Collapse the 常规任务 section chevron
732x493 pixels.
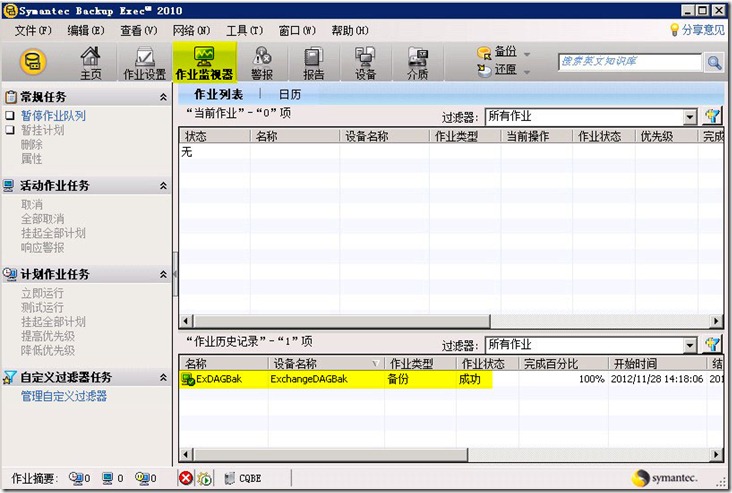[x=163, y=97]
